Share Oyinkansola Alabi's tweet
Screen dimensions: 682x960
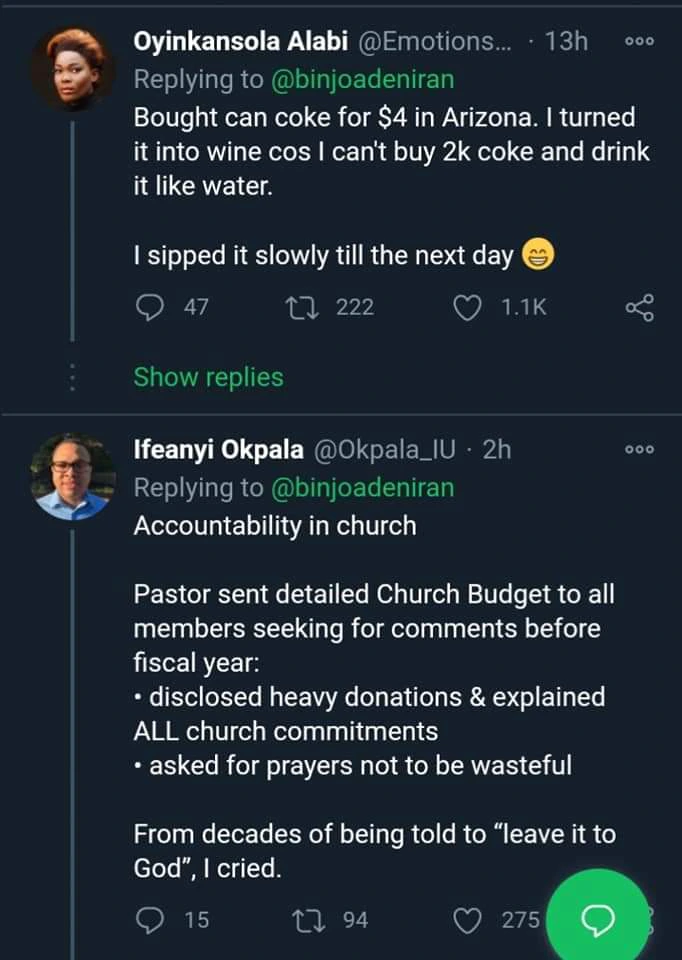point(639,308)
